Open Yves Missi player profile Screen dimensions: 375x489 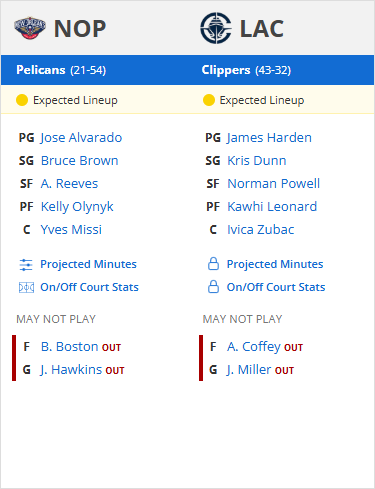pos(71,230)
